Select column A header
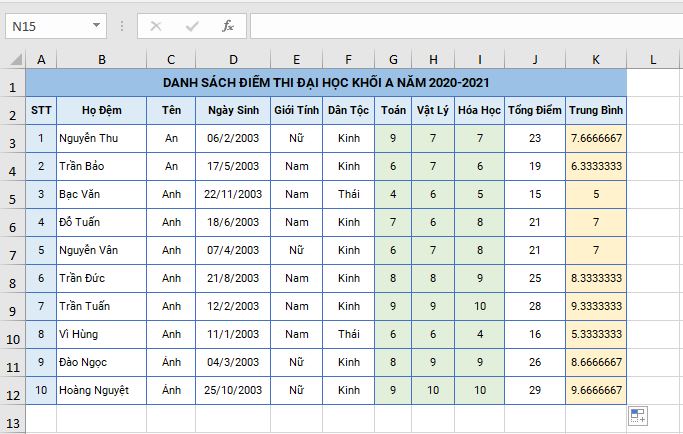Screen dimensions: 683x434 pos(41,59)
